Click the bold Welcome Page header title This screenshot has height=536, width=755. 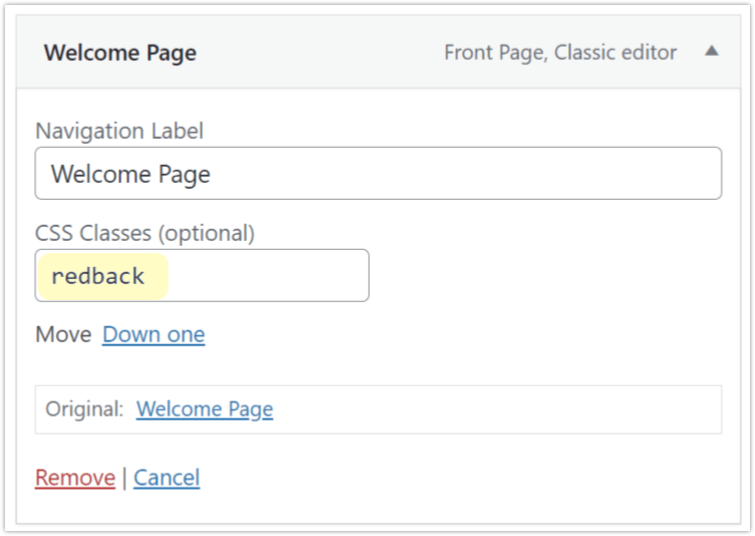(120, 53)
